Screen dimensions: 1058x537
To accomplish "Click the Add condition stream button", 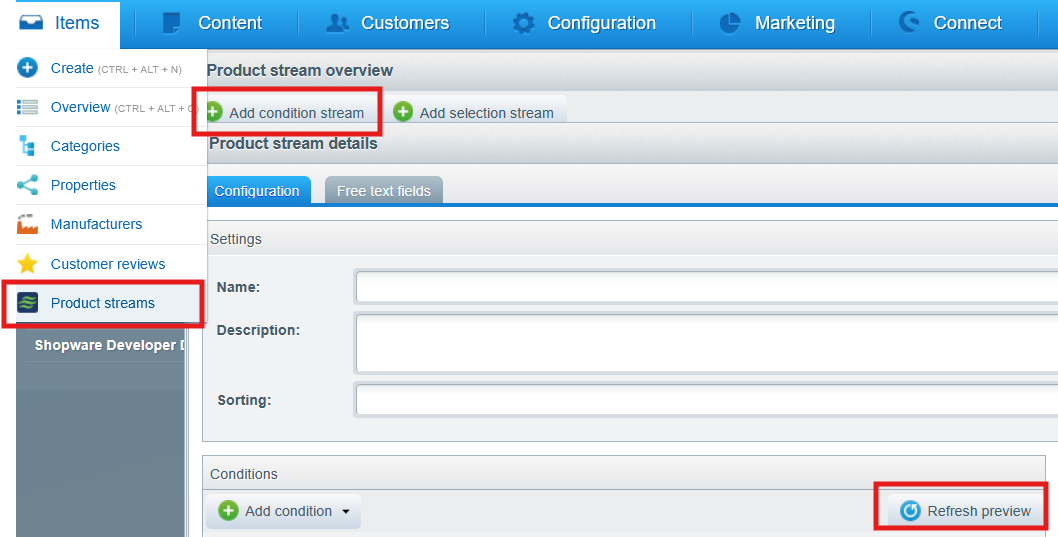I will pyautogui.click(x=290, y=113).
